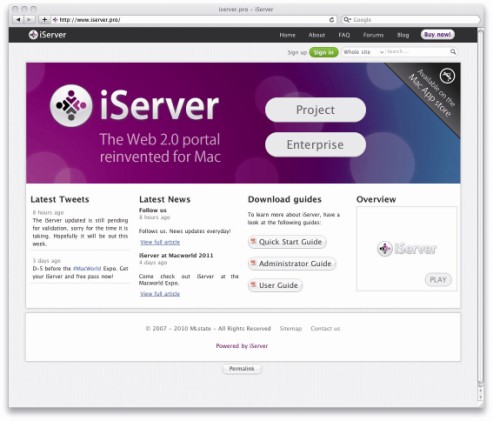This screenshot has width=493, height=421.
Task: Select the About navigation item
Action: click(316, 35)
